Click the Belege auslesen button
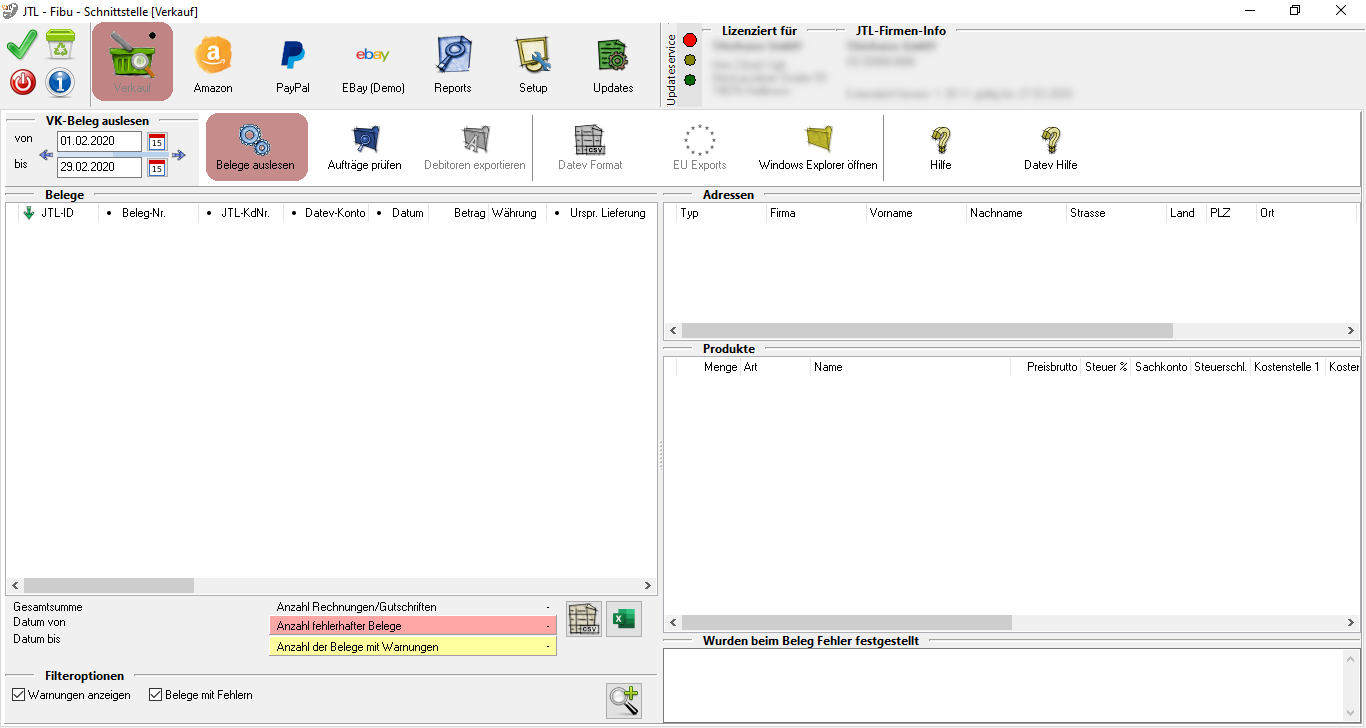Image resolution: width=1366 pixels, height=728 pixels. tap(256, 147)
